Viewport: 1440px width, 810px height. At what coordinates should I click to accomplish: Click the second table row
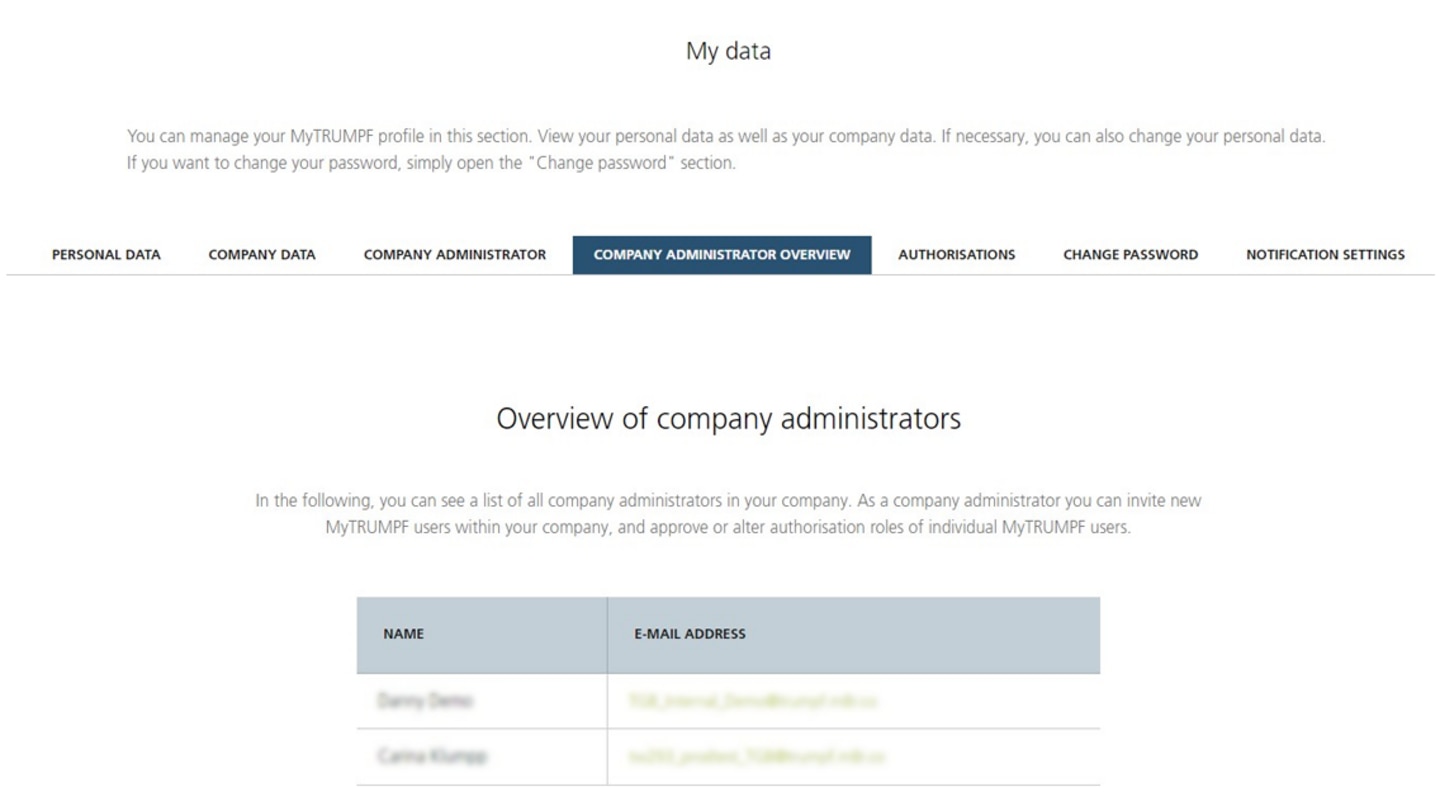coord(728,757)
